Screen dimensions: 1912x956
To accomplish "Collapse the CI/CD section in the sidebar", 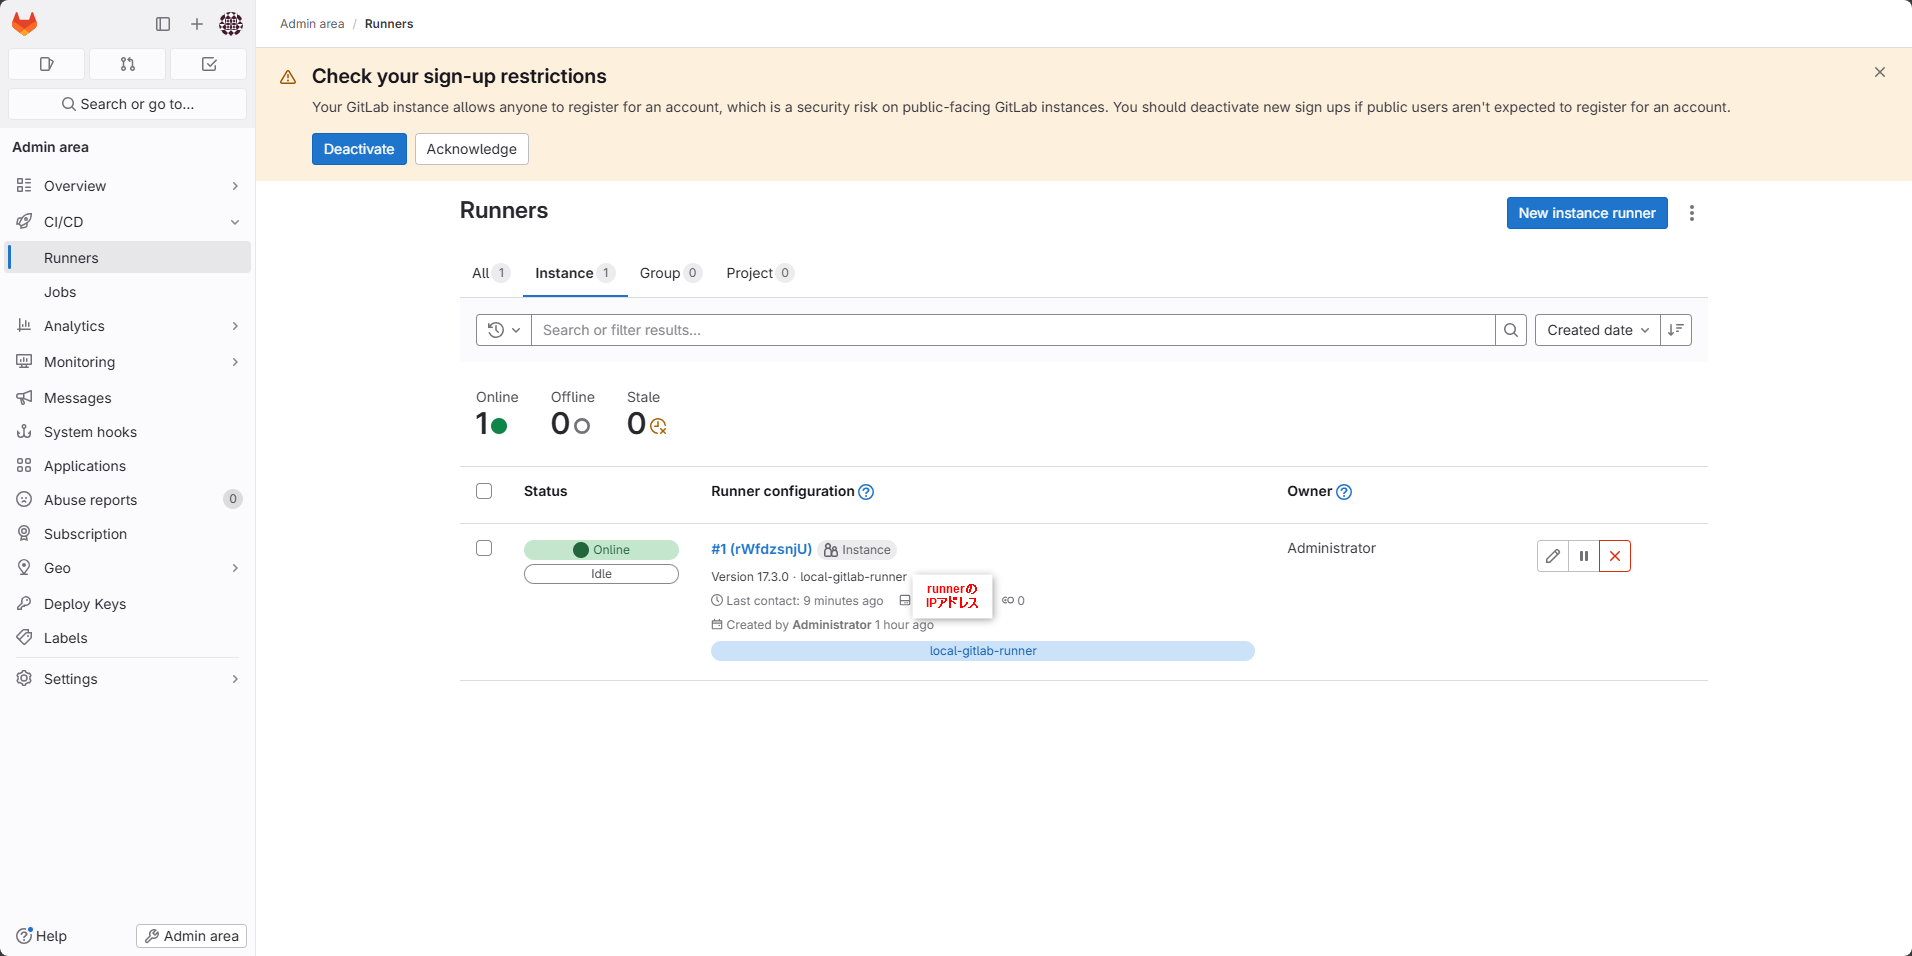I will point(234,221).
